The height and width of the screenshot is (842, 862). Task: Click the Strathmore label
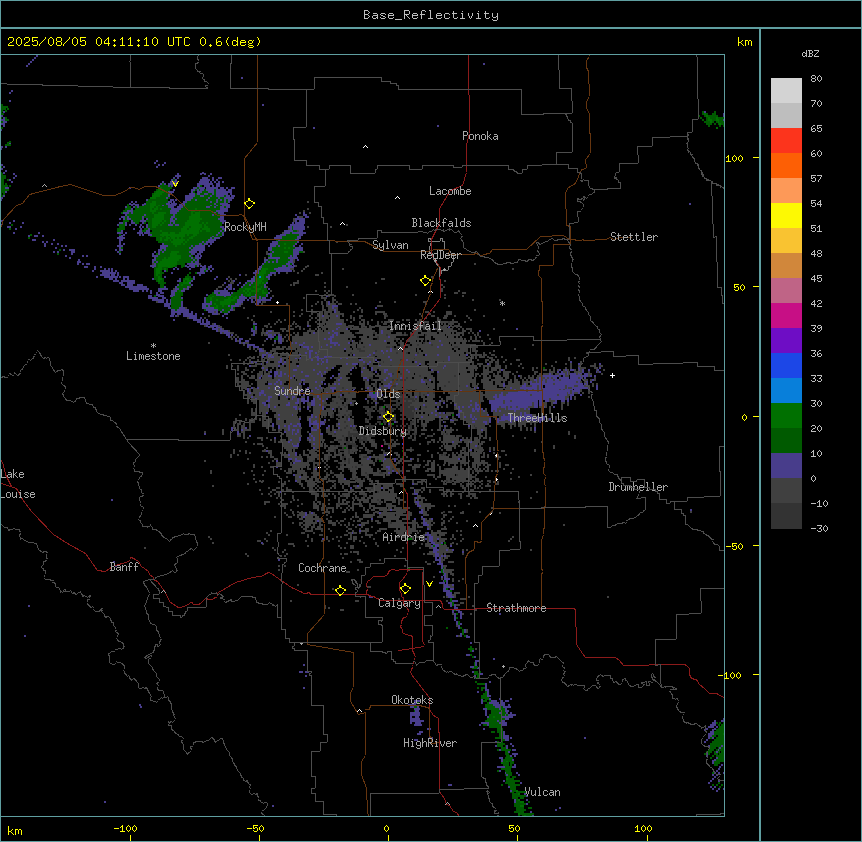click(516, 608)
